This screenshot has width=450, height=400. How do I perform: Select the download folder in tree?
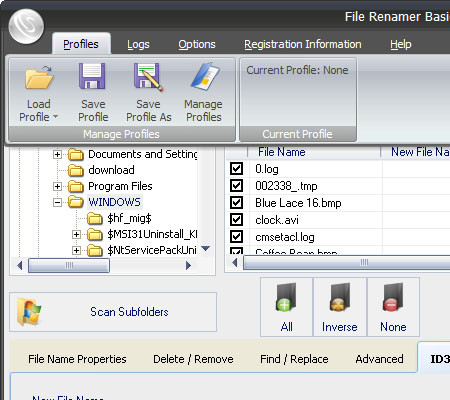pos(111,170)
